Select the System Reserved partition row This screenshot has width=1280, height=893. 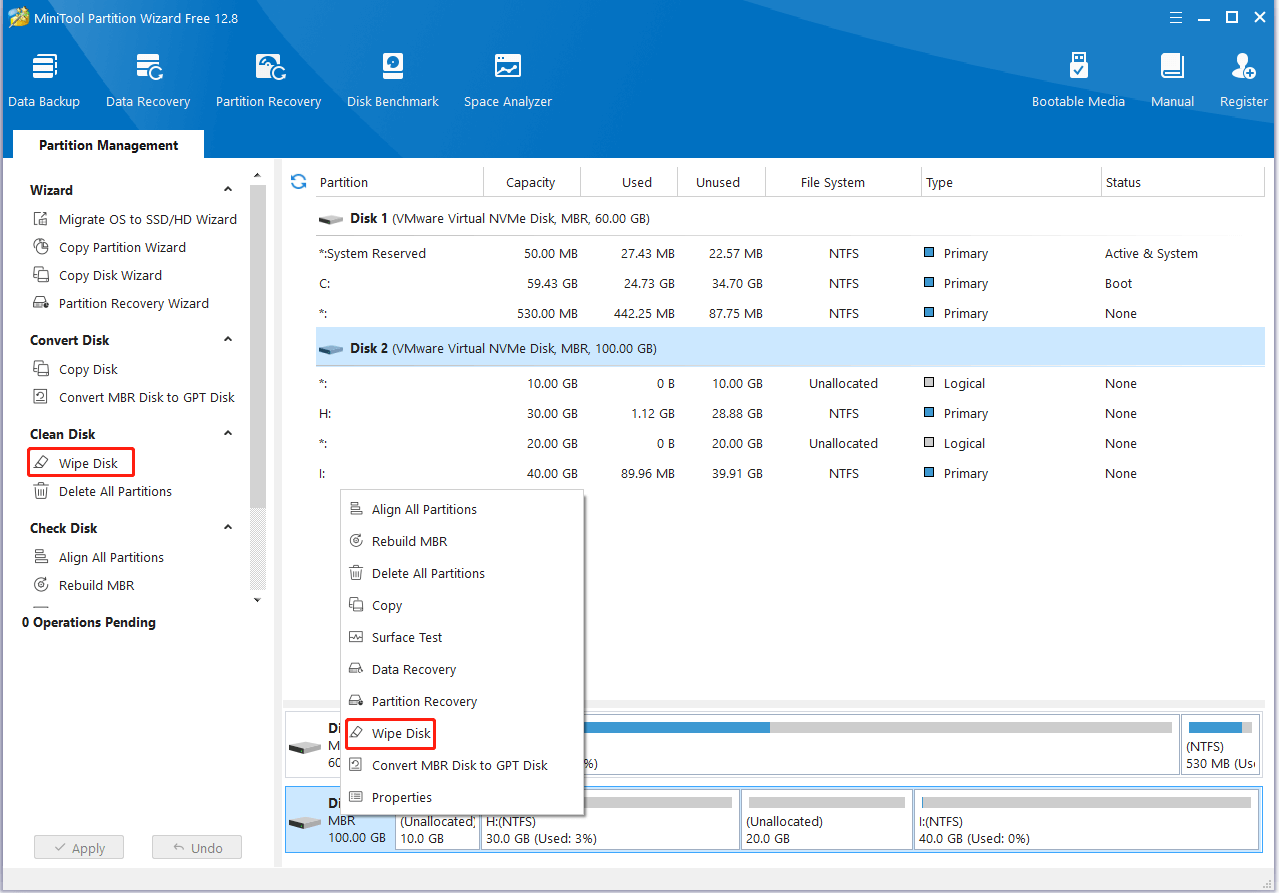click(x=790, y=253)
